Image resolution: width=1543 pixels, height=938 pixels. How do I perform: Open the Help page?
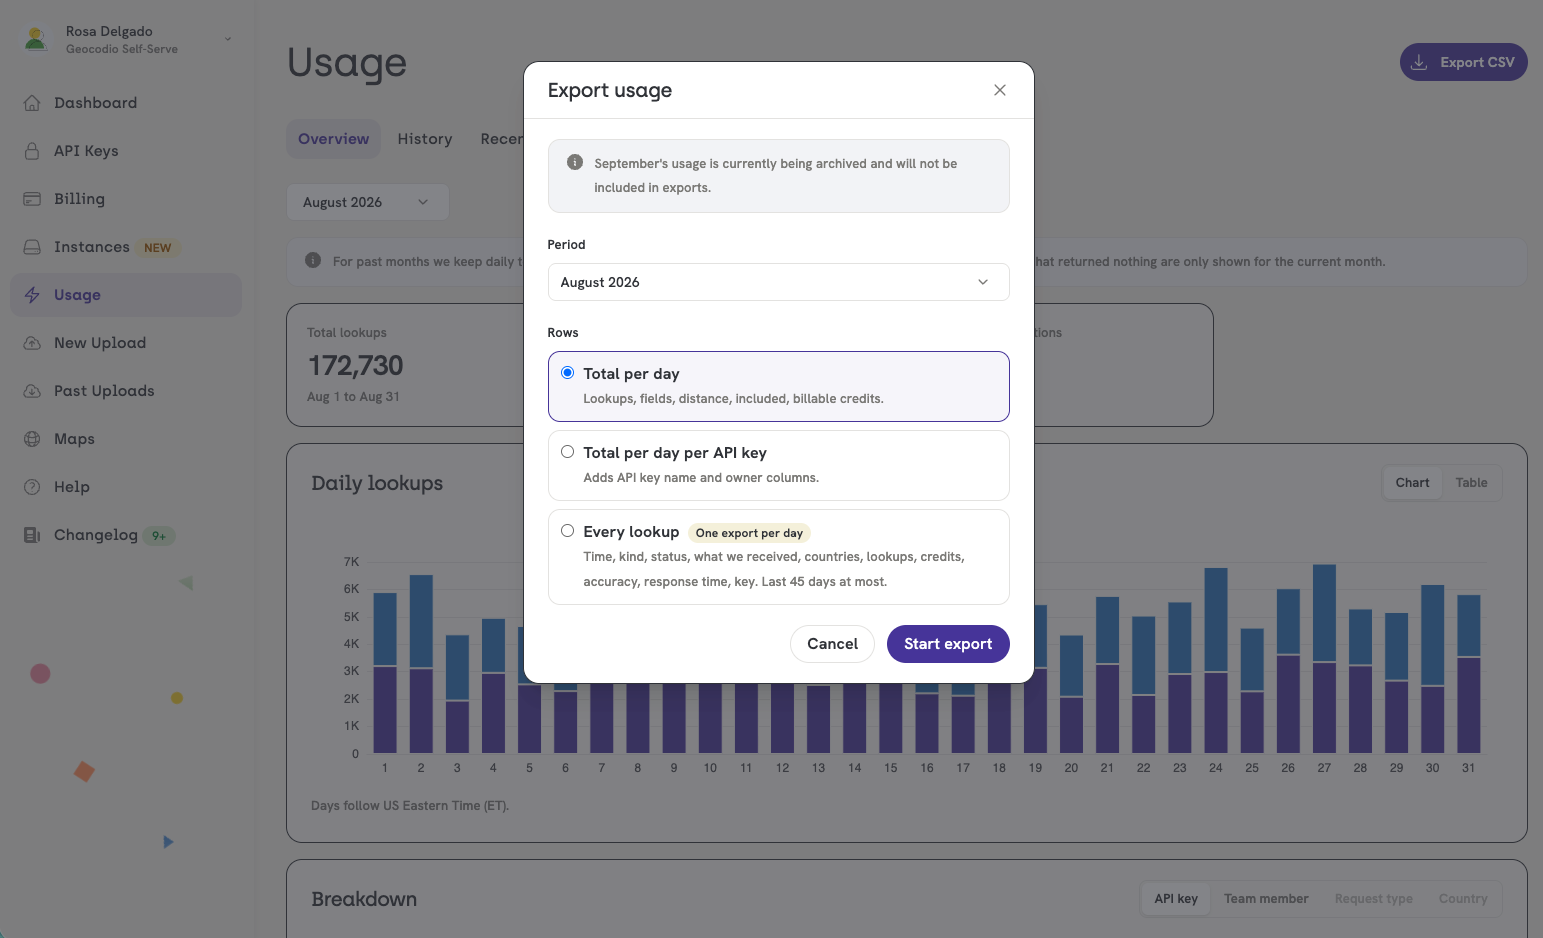click(x=126, y=487)
